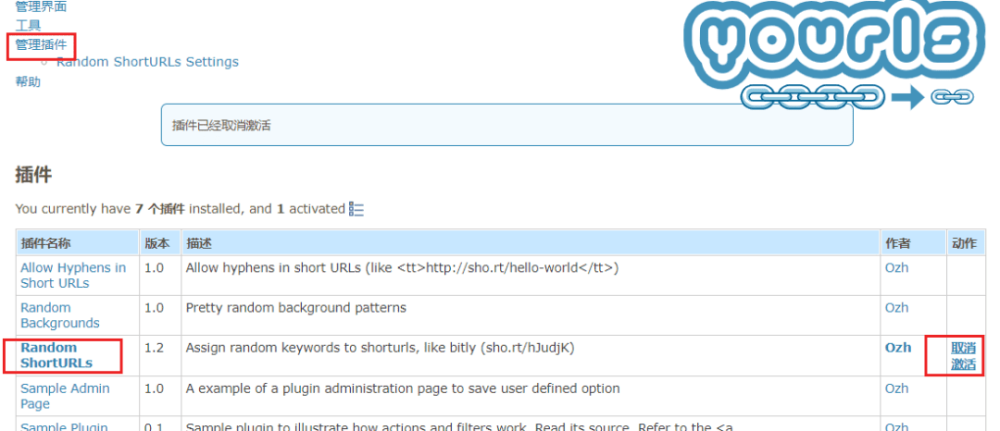
Task: Visit author Ozh in Allow Hyphens row
Action: [896, 268]
